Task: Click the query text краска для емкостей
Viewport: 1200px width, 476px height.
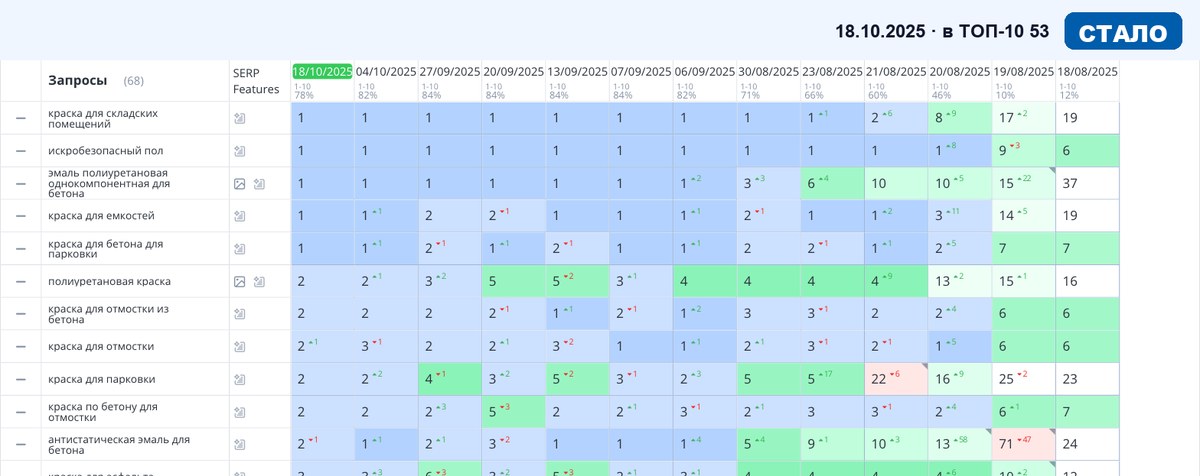Action: 101,216
